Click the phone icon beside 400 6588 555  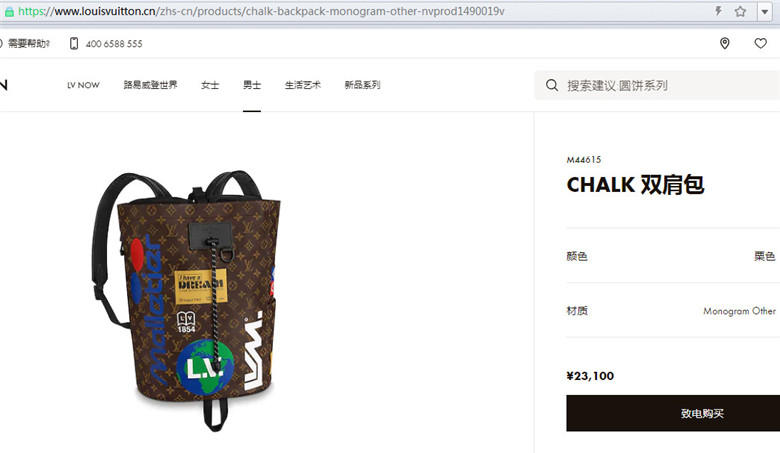click(x=74, y=43)
